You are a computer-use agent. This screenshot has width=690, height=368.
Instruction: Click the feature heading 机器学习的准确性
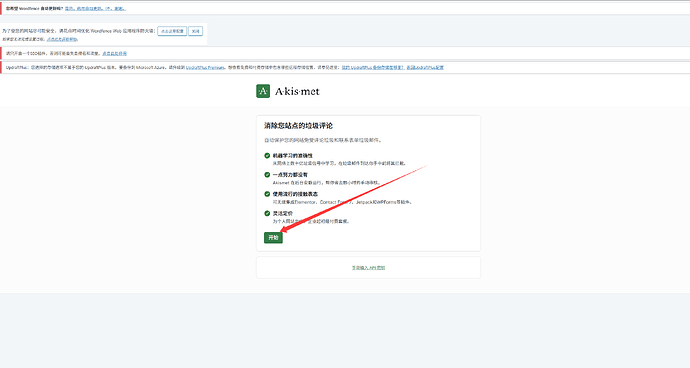[293, 155]
